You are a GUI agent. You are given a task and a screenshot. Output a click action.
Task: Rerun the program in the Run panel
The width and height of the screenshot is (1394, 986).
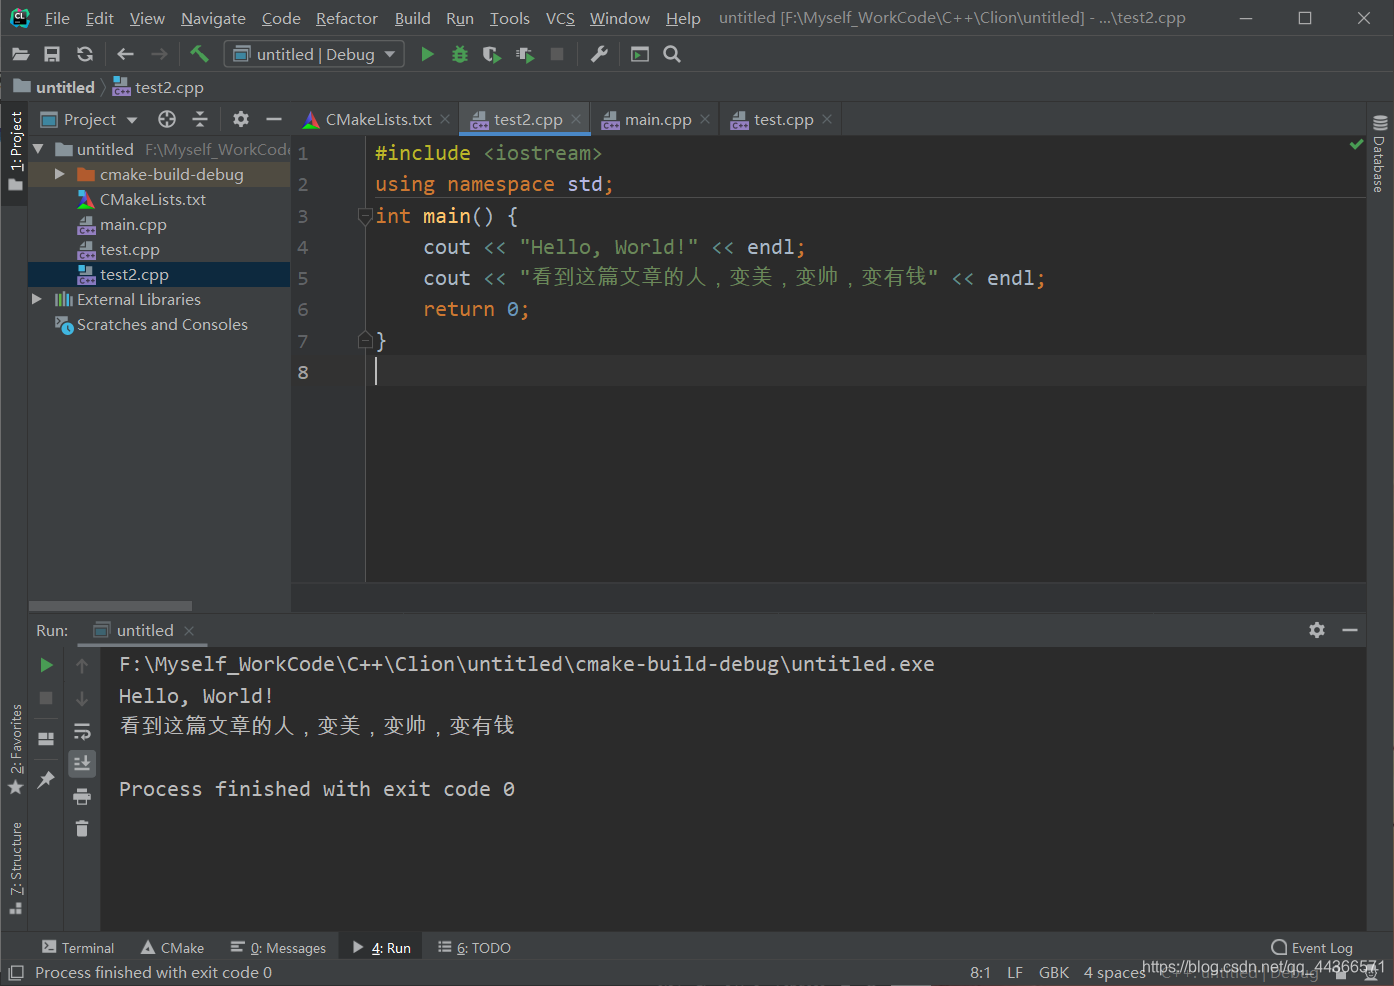point(46,664)
